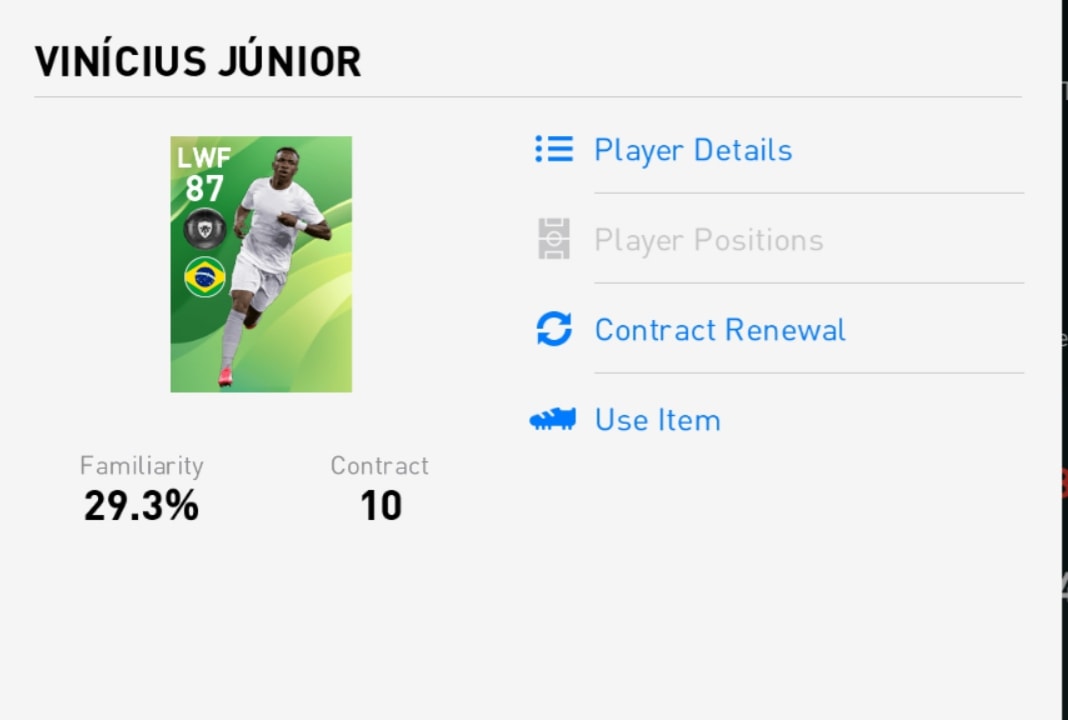1068x720 pixels.
Task: Click the LWF position label on the card
Action: pyautogui.click(x=204, y=157)
